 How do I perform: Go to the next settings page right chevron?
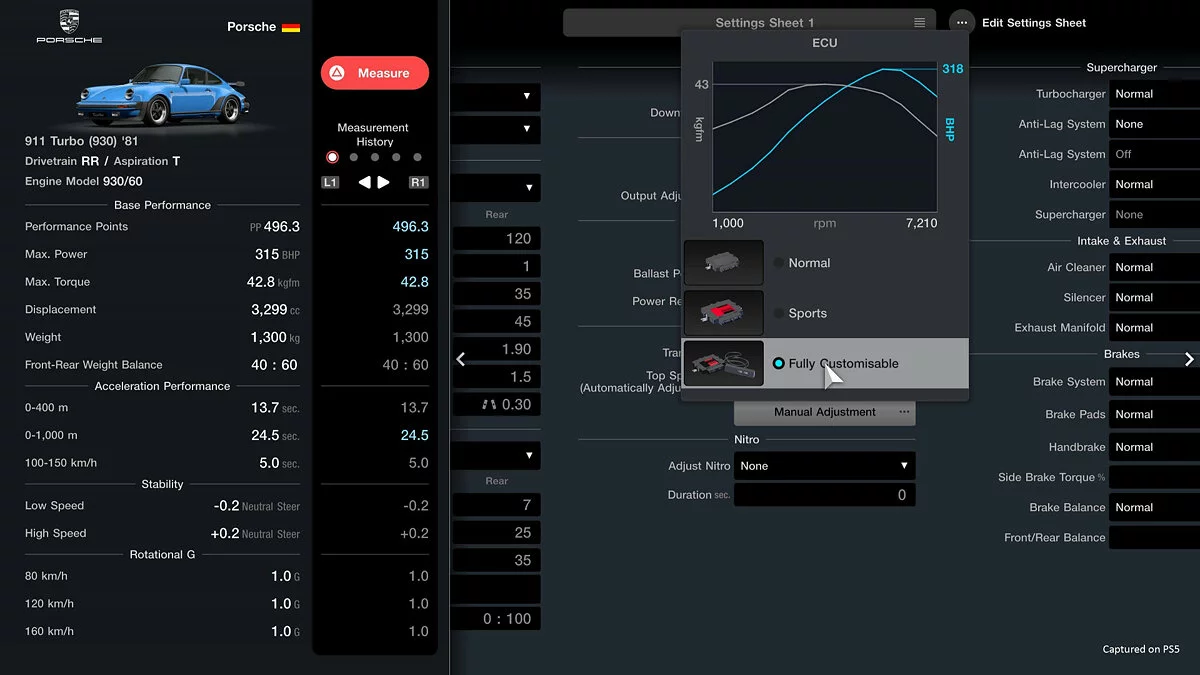pos(1189,359)
